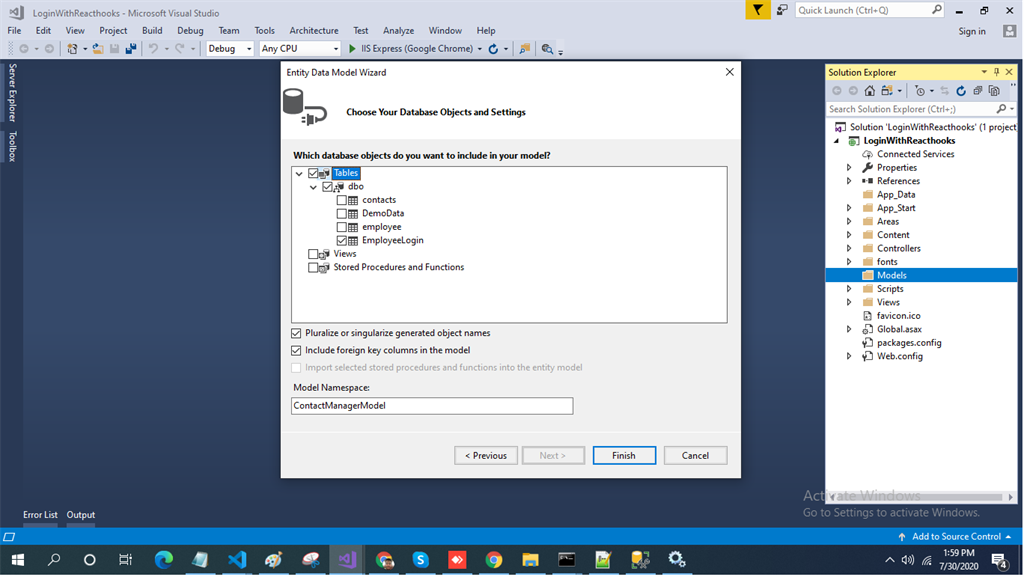Open the Debug configuration dropdown

click(x=248, y=49)
